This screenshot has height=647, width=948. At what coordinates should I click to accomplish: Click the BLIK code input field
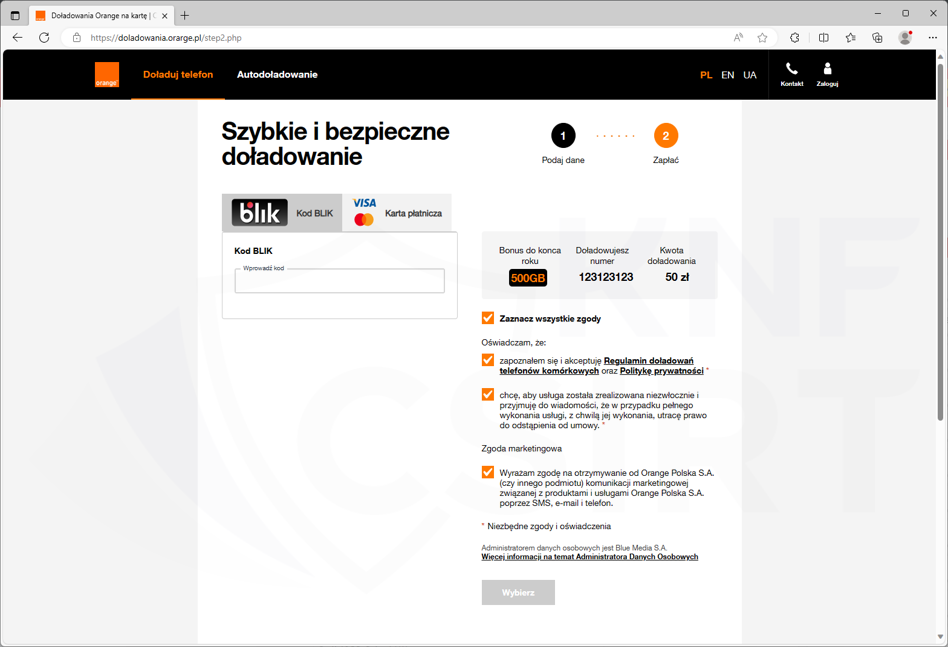(339, 282)
